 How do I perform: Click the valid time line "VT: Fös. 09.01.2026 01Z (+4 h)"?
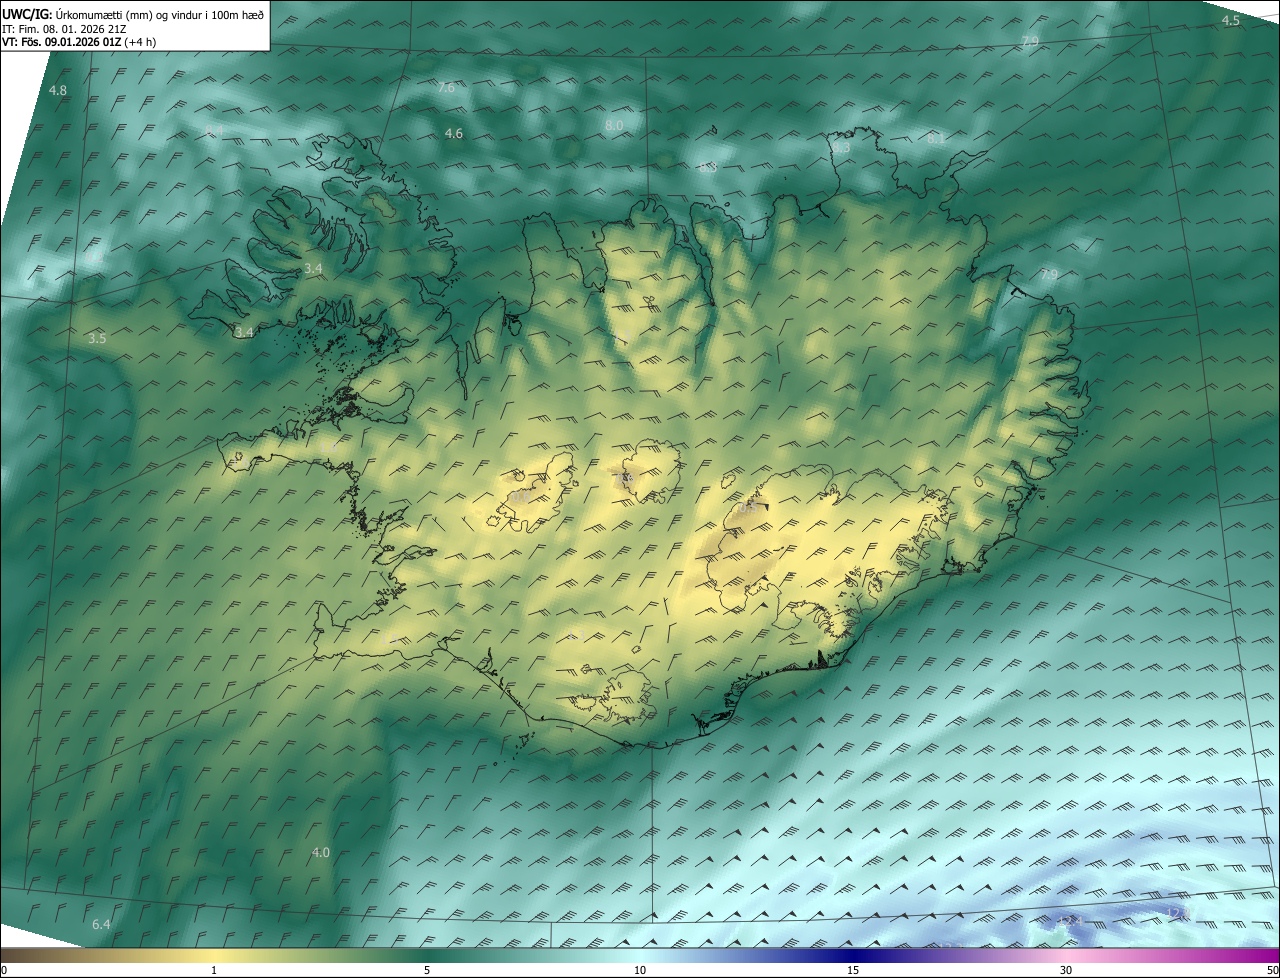pyautogui.click(x=79, y=42)
